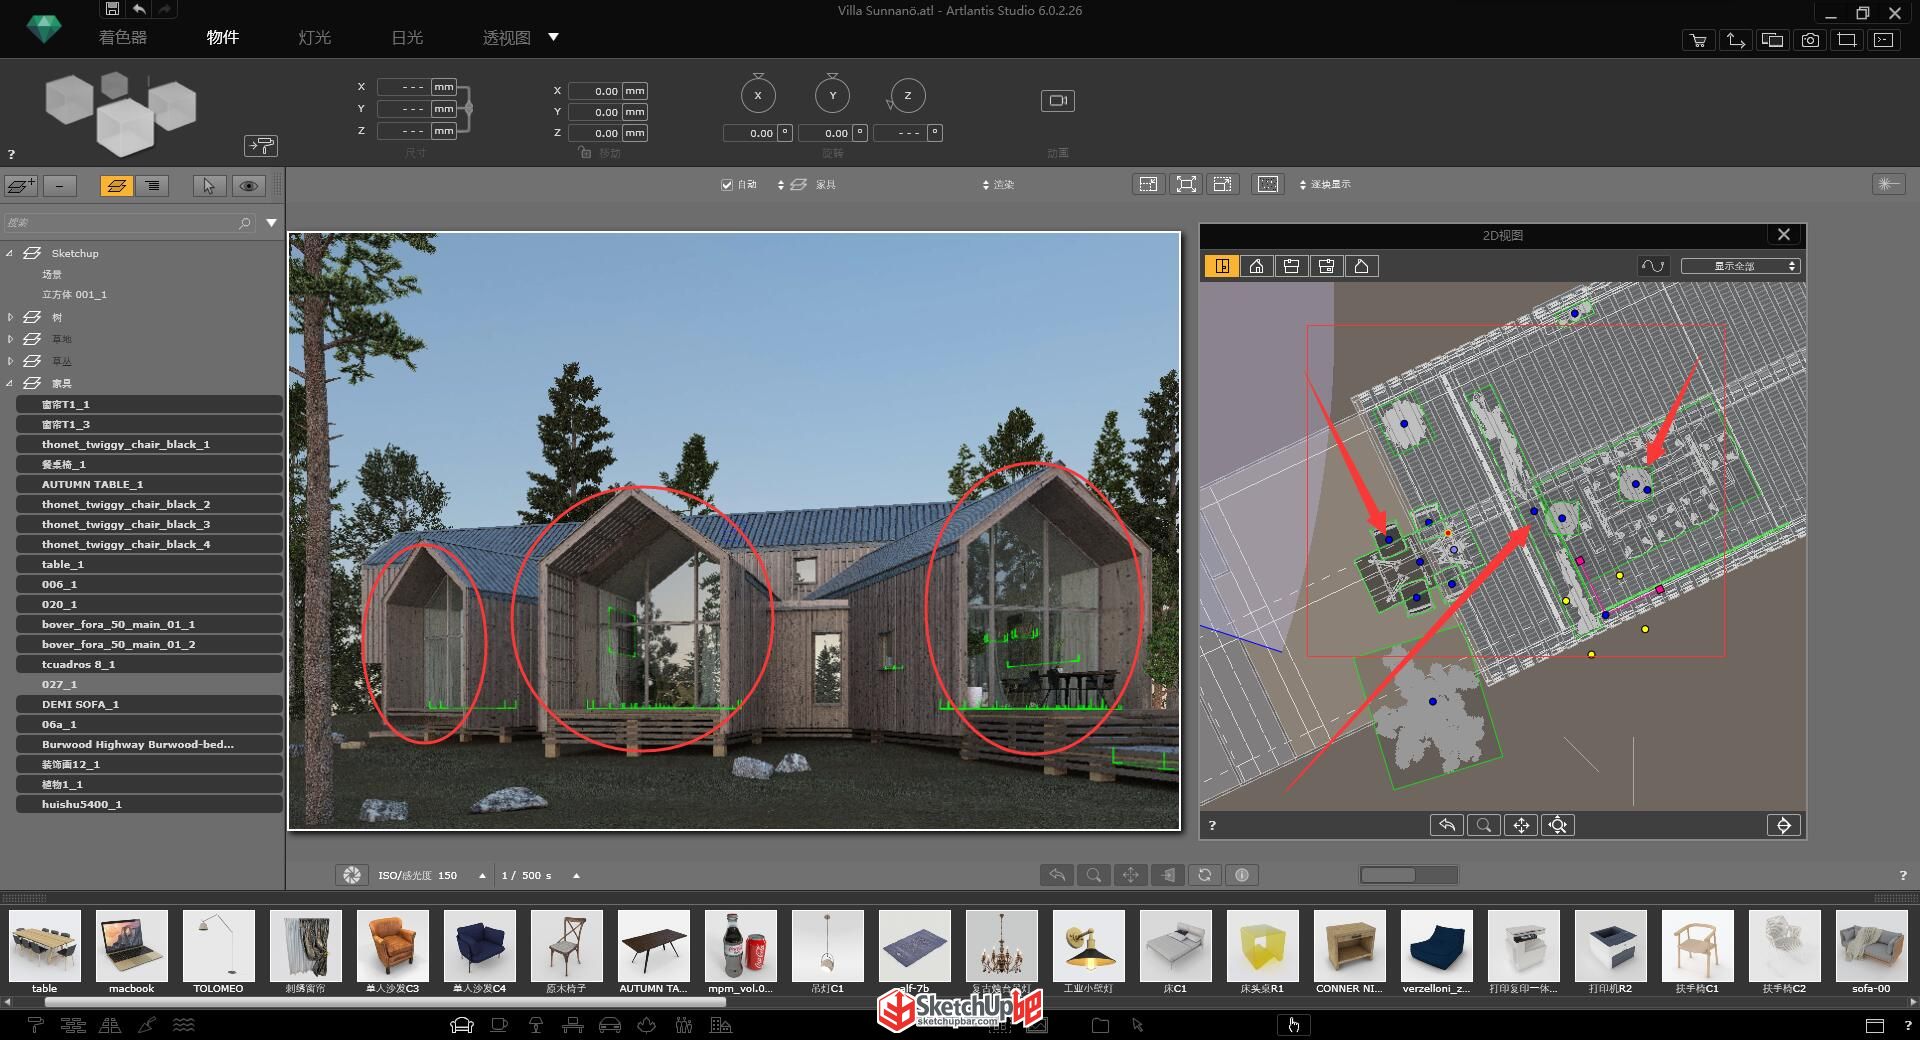
Task: Expand dropdown arrow next to 透视图
Action: point(553,37)
